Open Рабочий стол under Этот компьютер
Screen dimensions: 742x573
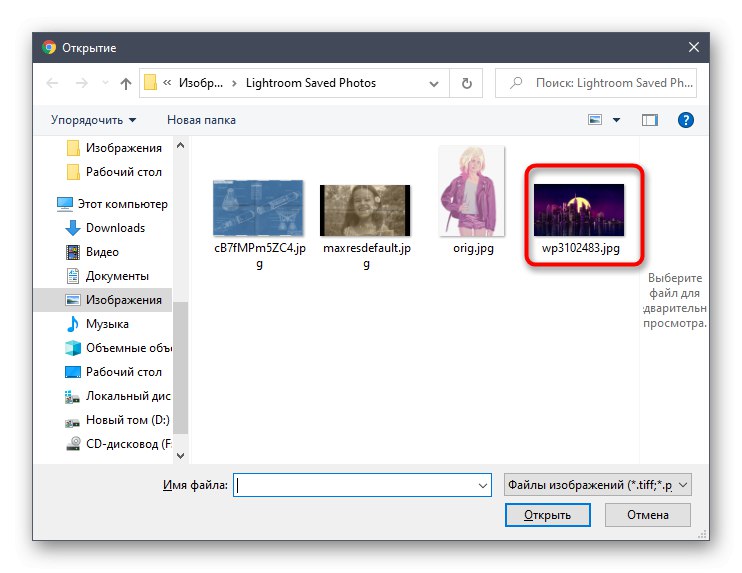coord(113,372)
